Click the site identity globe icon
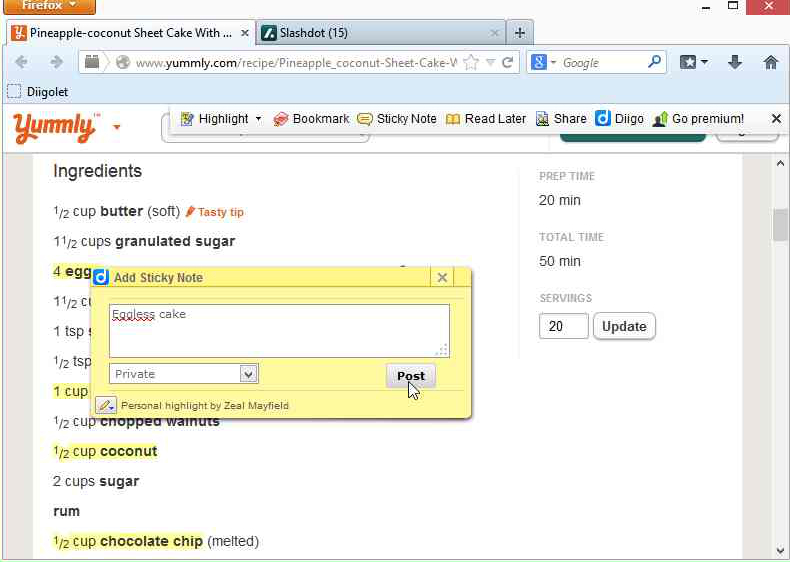The width and height of the screenshot is (790, 562). [123, 63]
